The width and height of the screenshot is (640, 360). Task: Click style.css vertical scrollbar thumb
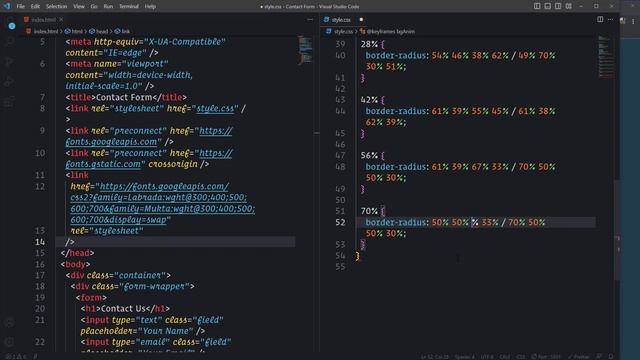tap(617, 229)
